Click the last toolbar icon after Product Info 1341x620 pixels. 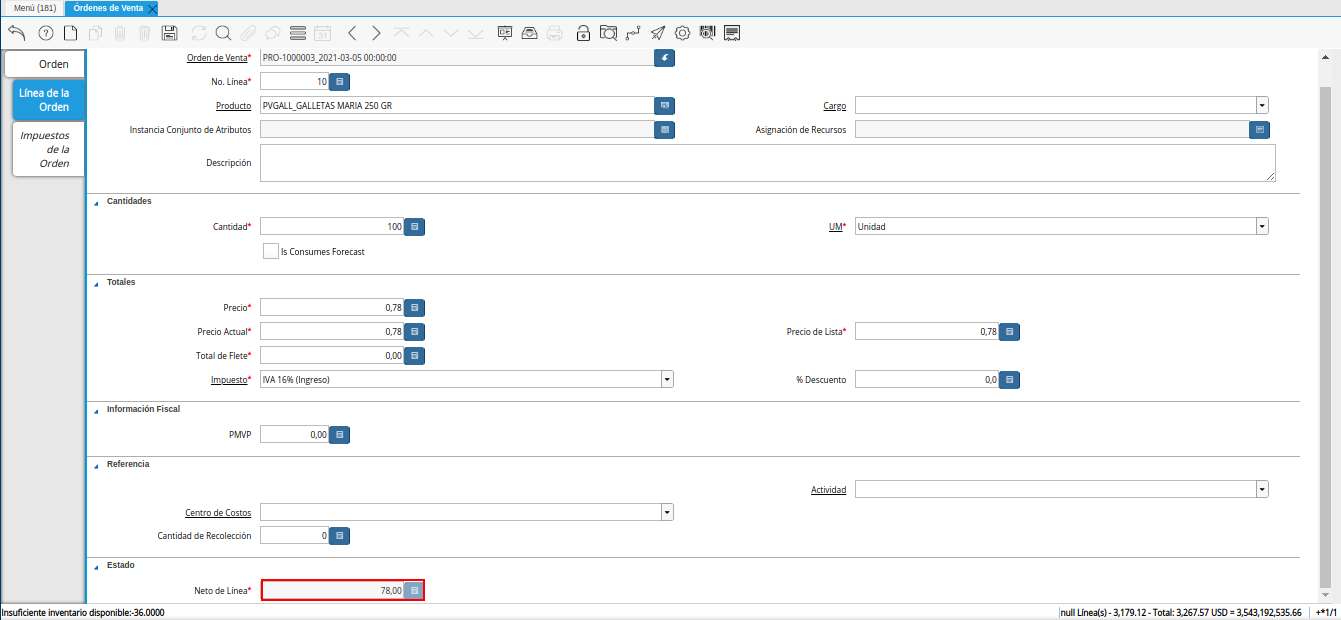(x=733, y=33)
